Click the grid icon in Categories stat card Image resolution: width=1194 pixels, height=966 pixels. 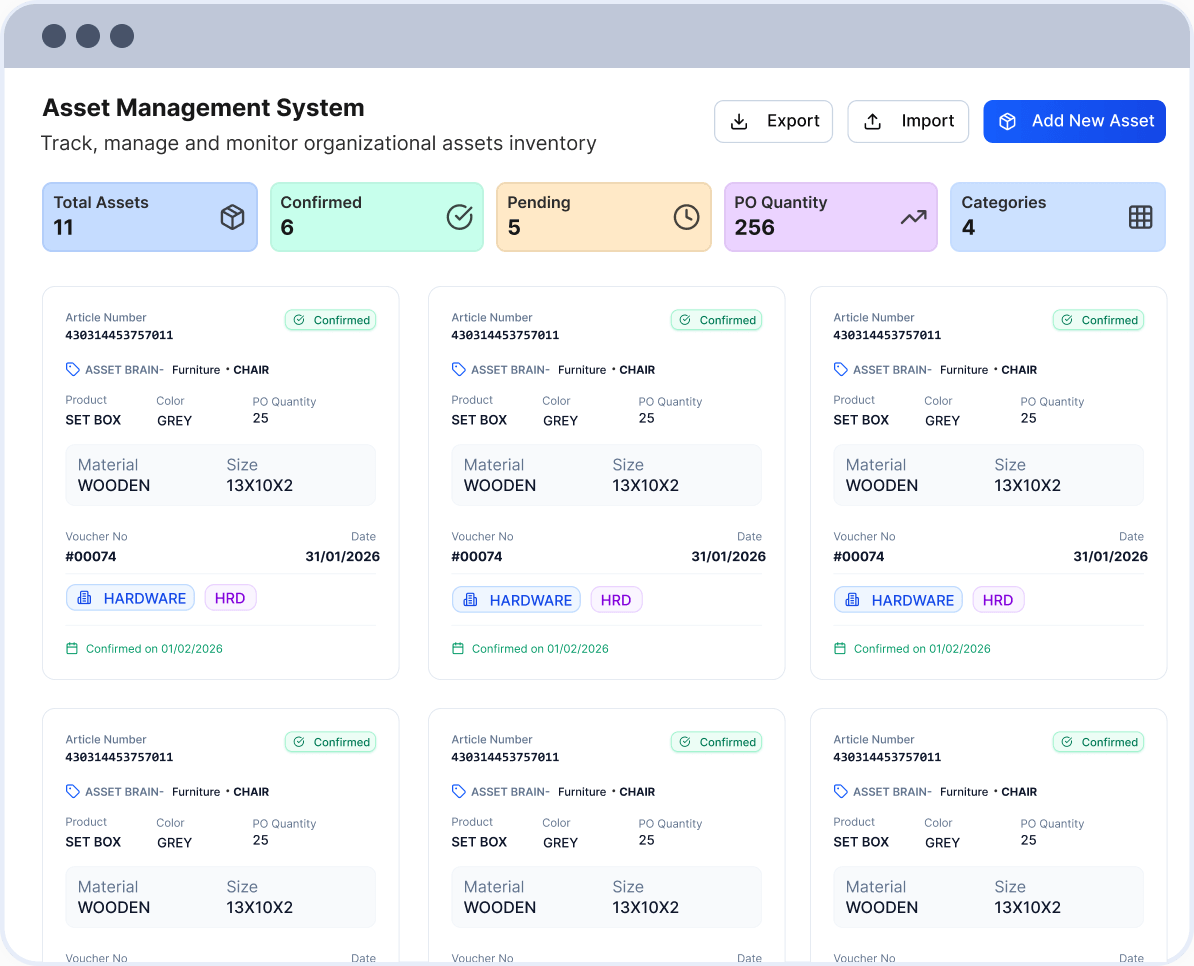pos(1140,217)
